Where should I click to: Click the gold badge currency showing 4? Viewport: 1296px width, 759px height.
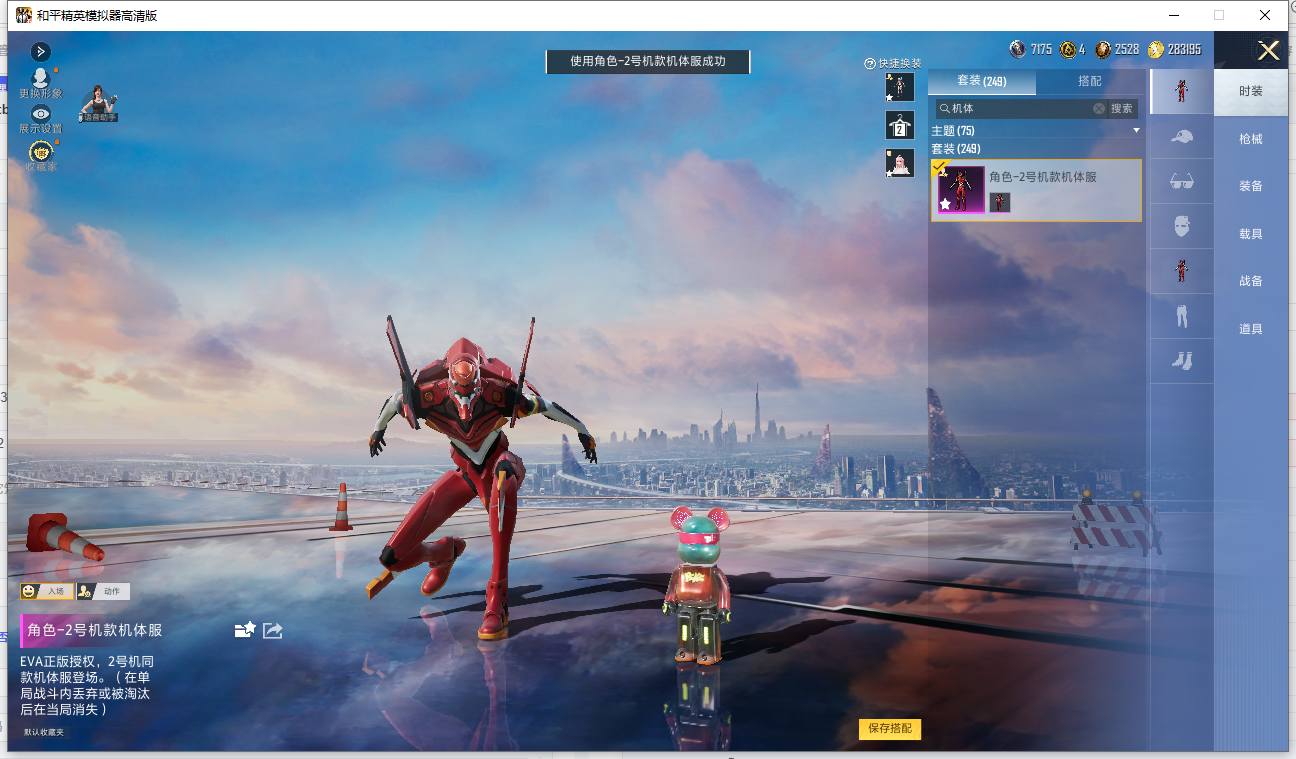[x=1068, y=49]
